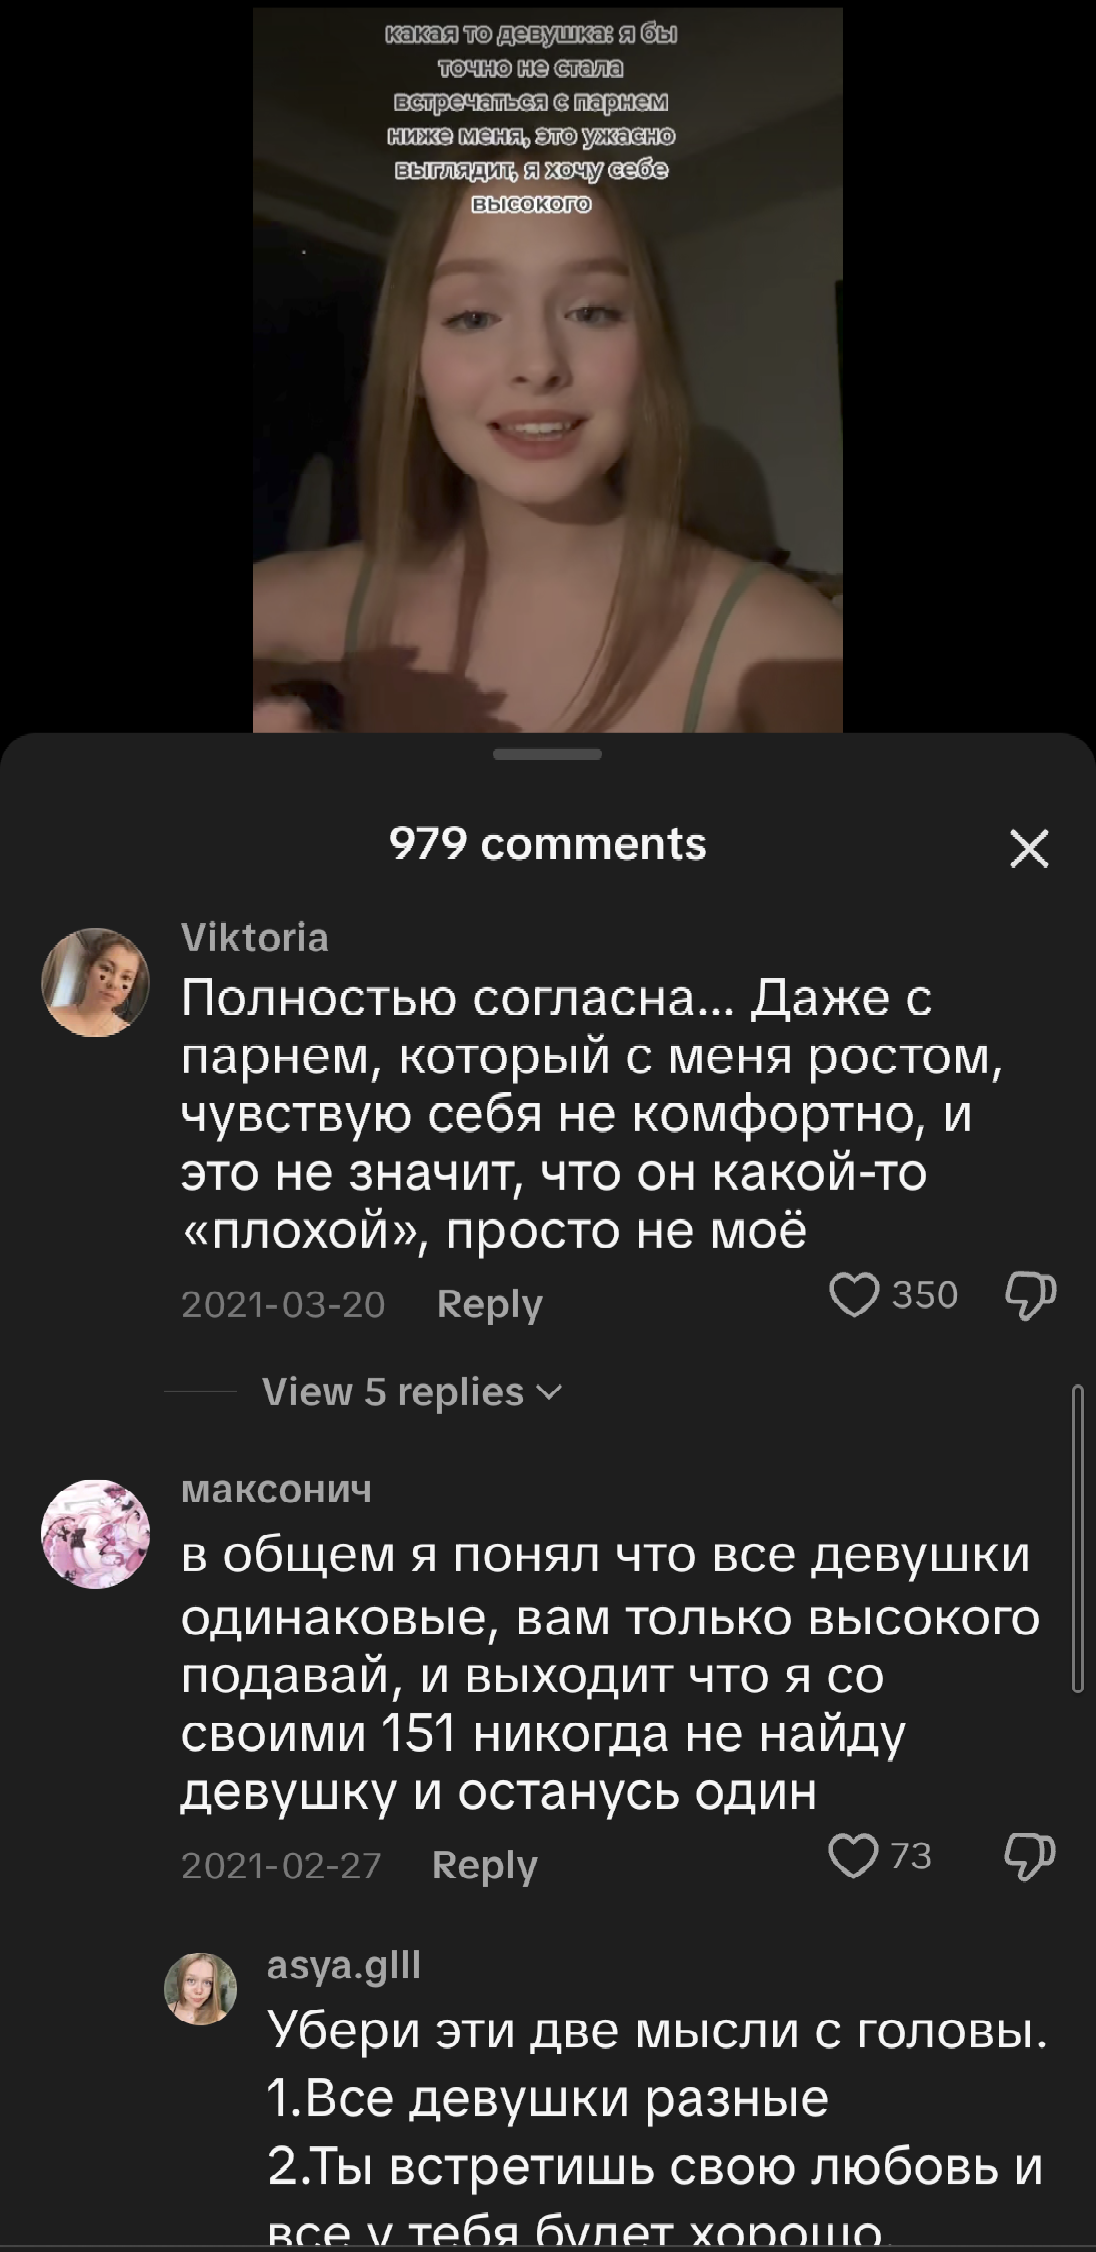Tap the 73 likes count

[911, 1856]
